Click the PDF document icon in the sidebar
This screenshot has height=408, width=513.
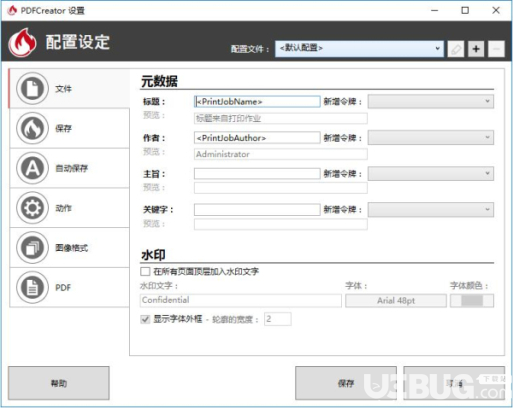click(x=32, y=287)
